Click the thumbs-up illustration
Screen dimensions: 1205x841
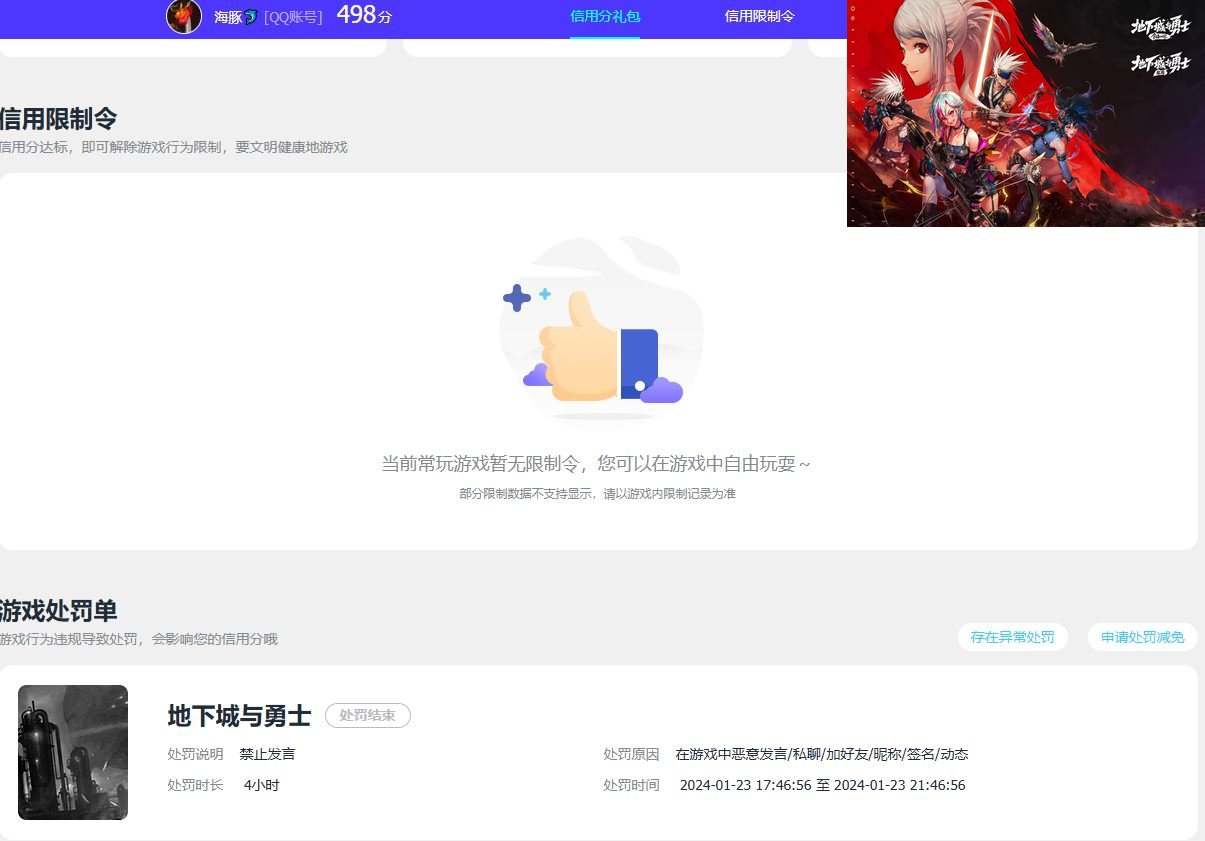point(601,329)
